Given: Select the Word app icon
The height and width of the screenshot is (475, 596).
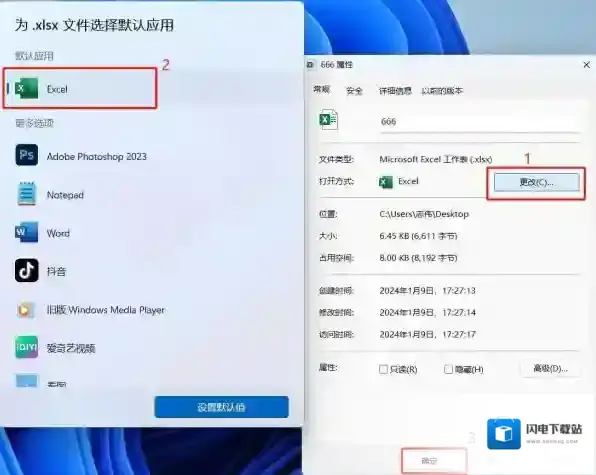Looking at the screenshot, I should point(27,232).
